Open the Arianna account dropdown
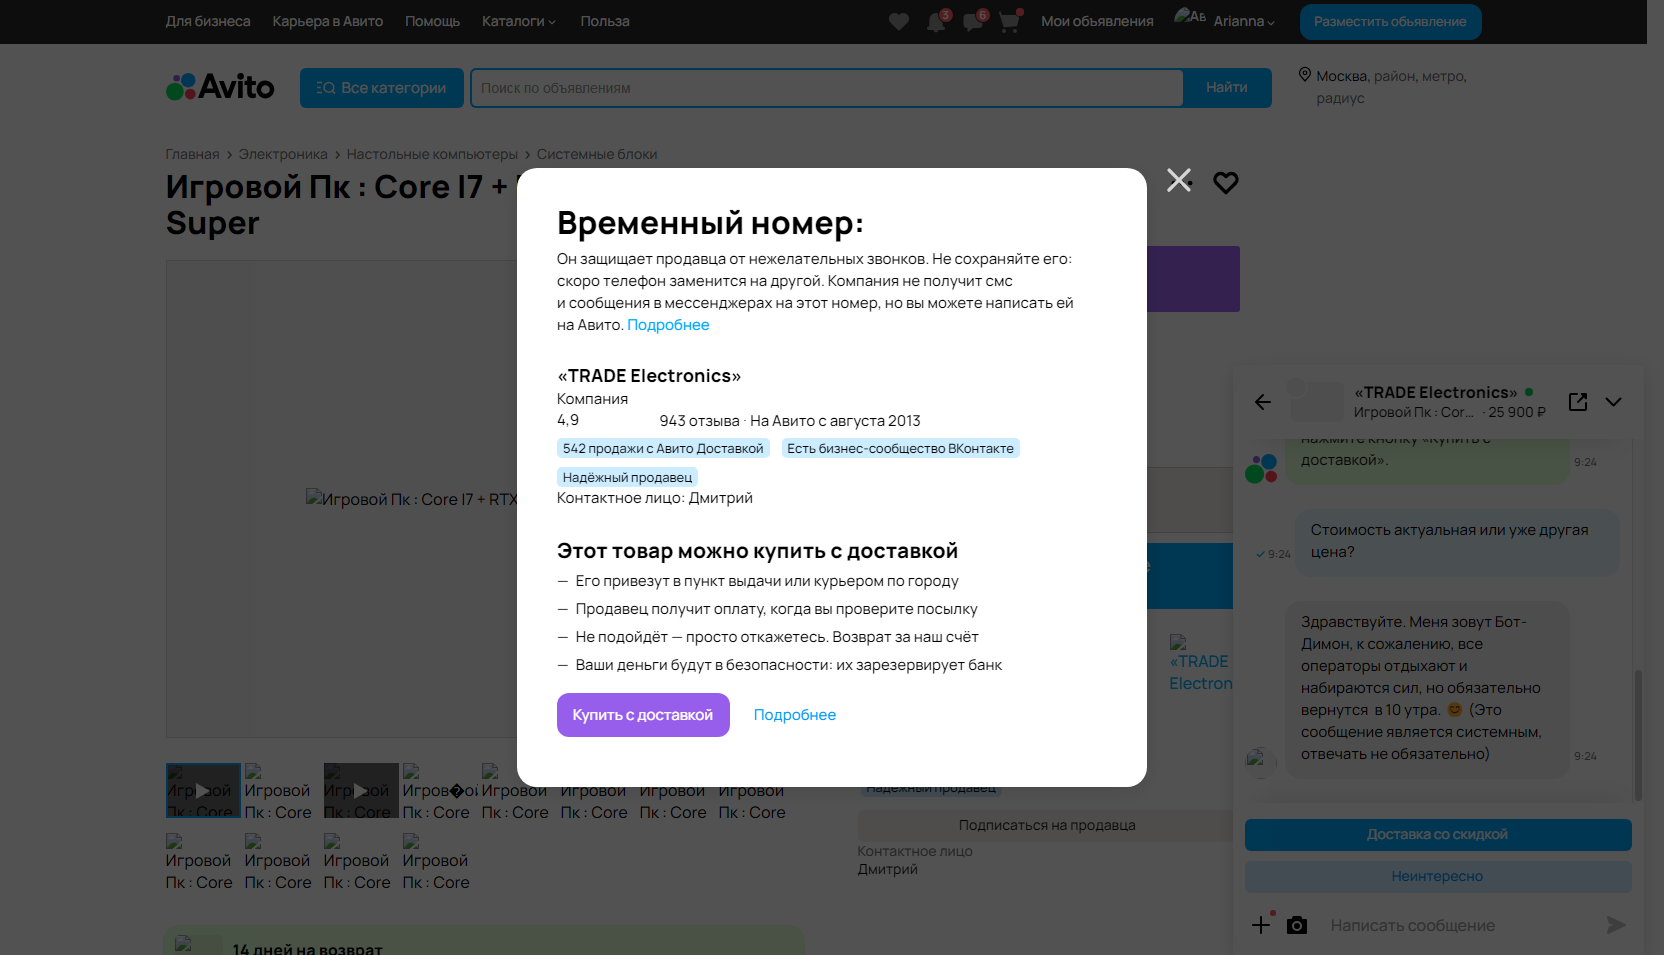1664x955 pixels. coord(1244,21)
